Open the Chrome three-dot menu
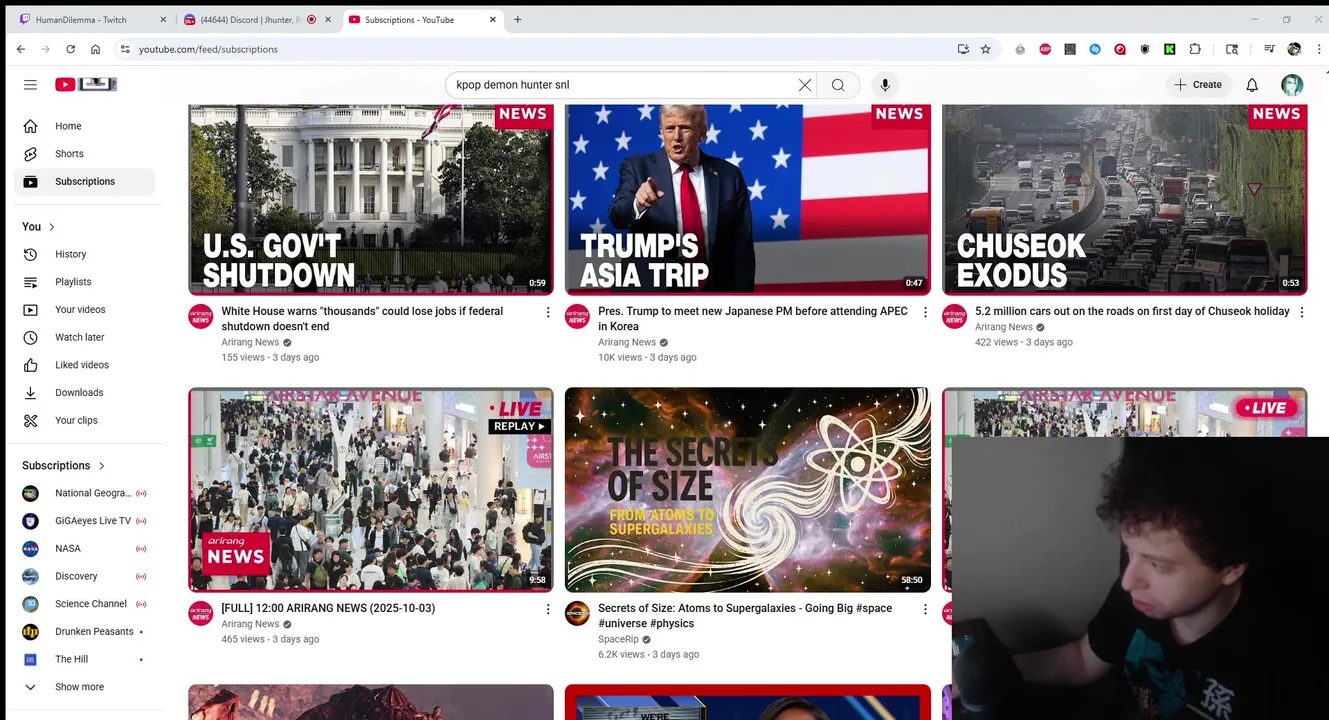Image resolution: width=1329 pixels, height=720 pixels. tap(1319, 49)
